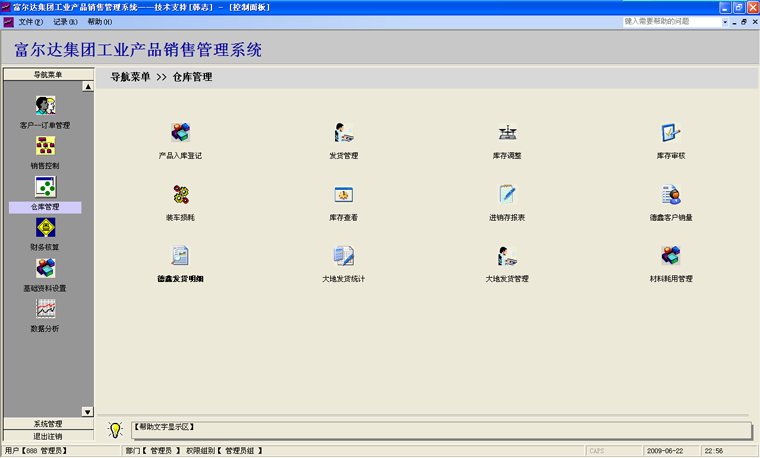
Task: Open 进销存报表 notepad icon
Action: coord(507,194)
